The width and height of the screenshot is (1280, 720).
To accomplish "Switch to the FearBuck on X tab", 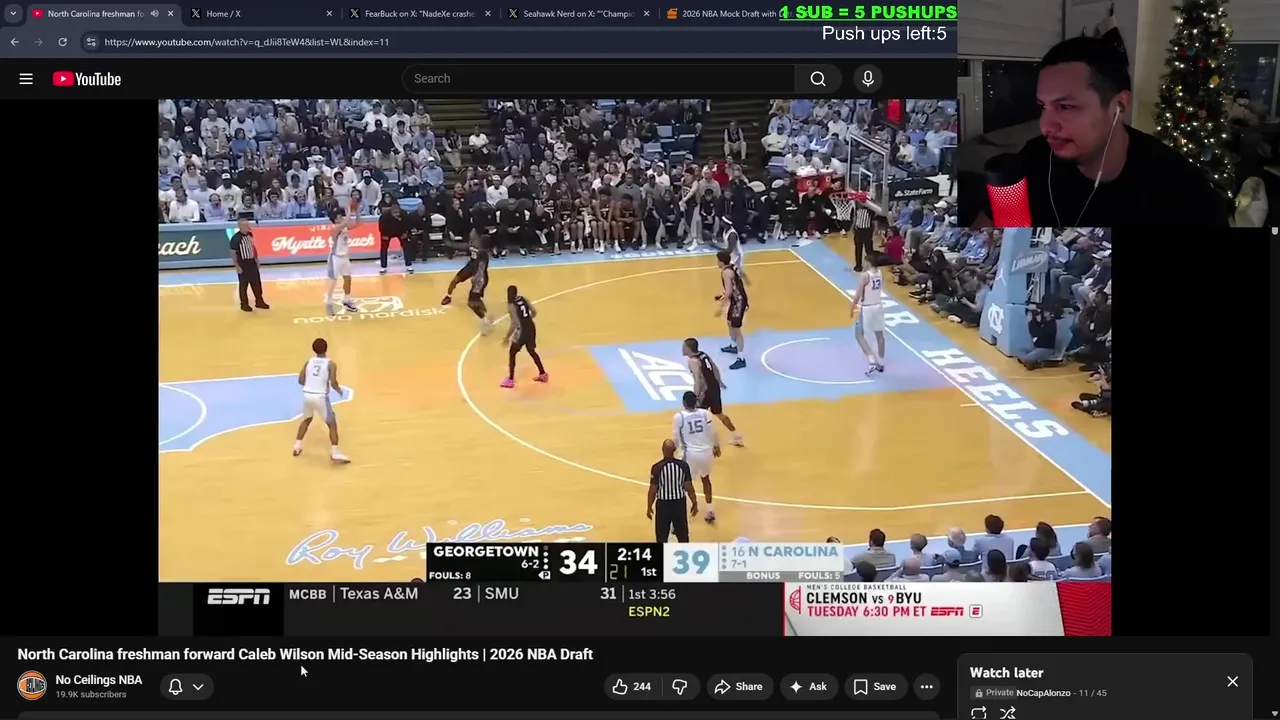I will [418, 14].
